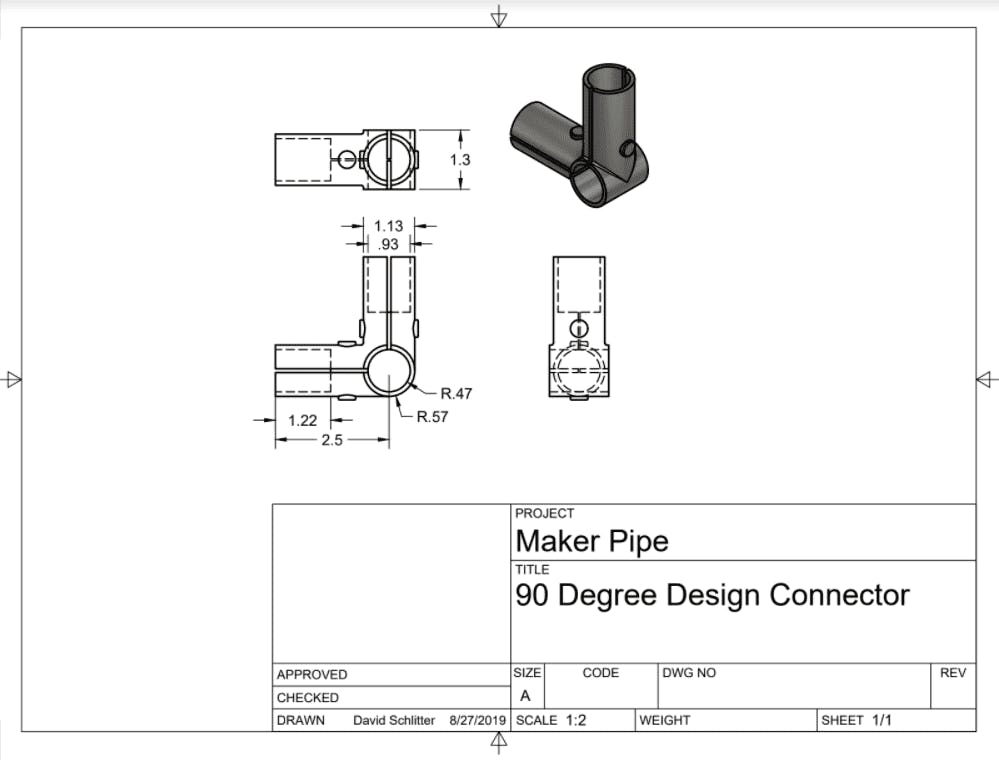Viewport: 999px width, 760px height.
Task: Click the DWG NO field
Action: pos(794,686)
